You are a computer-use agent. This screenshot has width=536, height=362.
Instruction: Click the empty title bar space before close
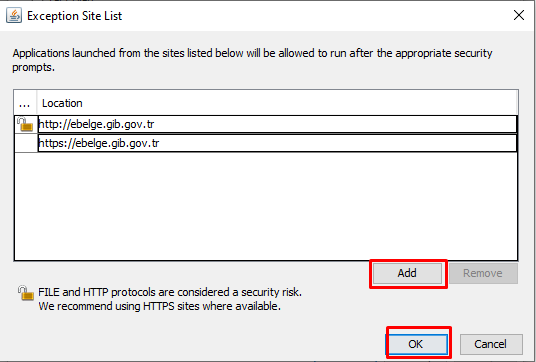point(314,15)
